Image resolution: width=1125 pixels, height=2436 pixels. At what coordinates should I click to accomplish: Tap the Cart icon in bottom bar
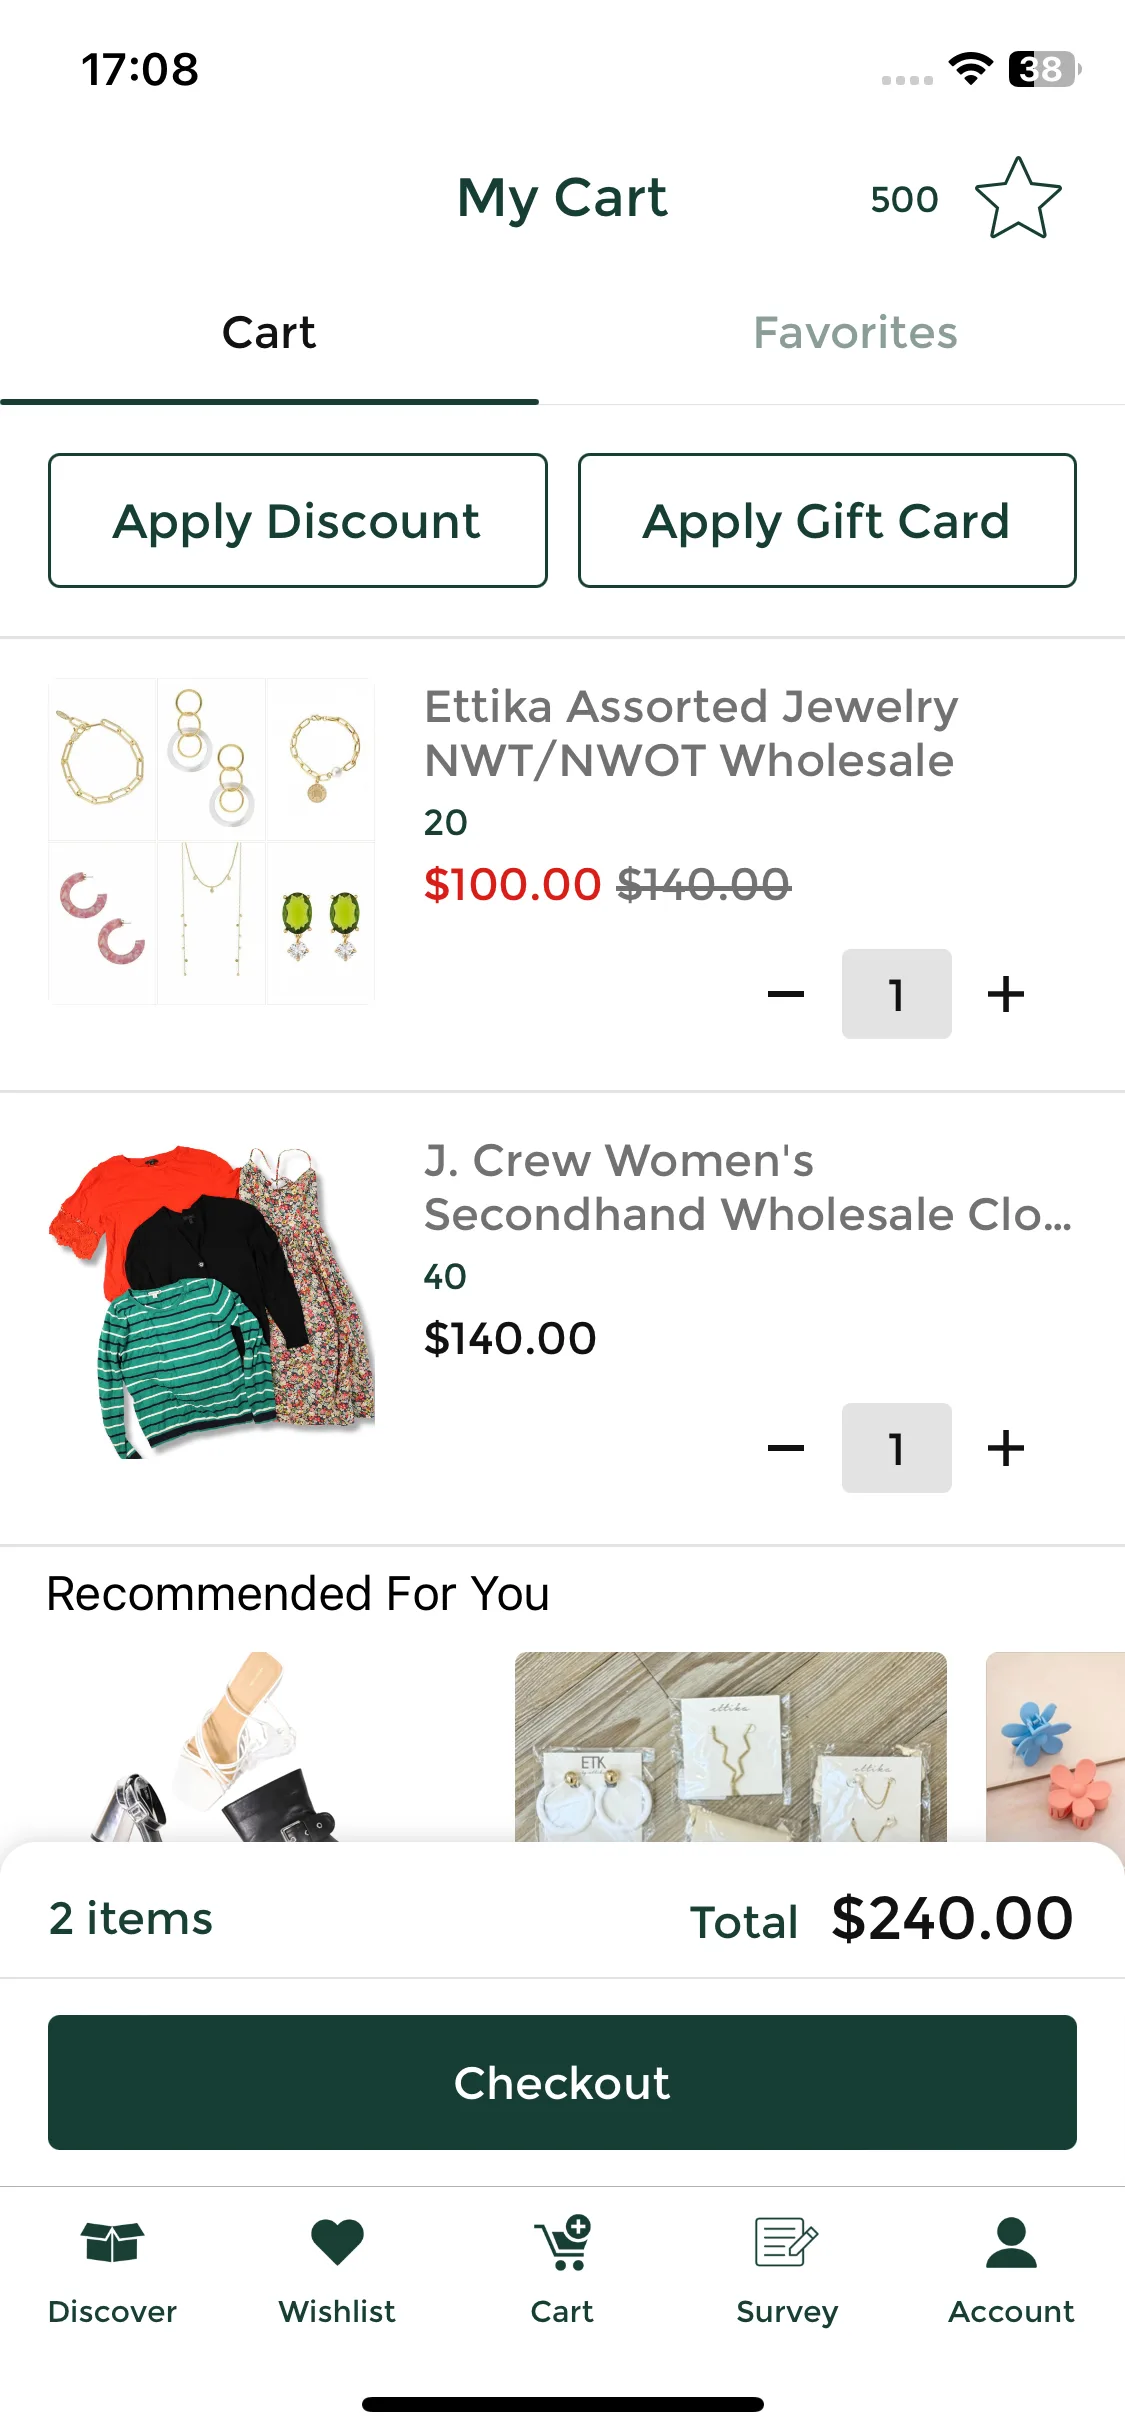[x=562, y=2242]
